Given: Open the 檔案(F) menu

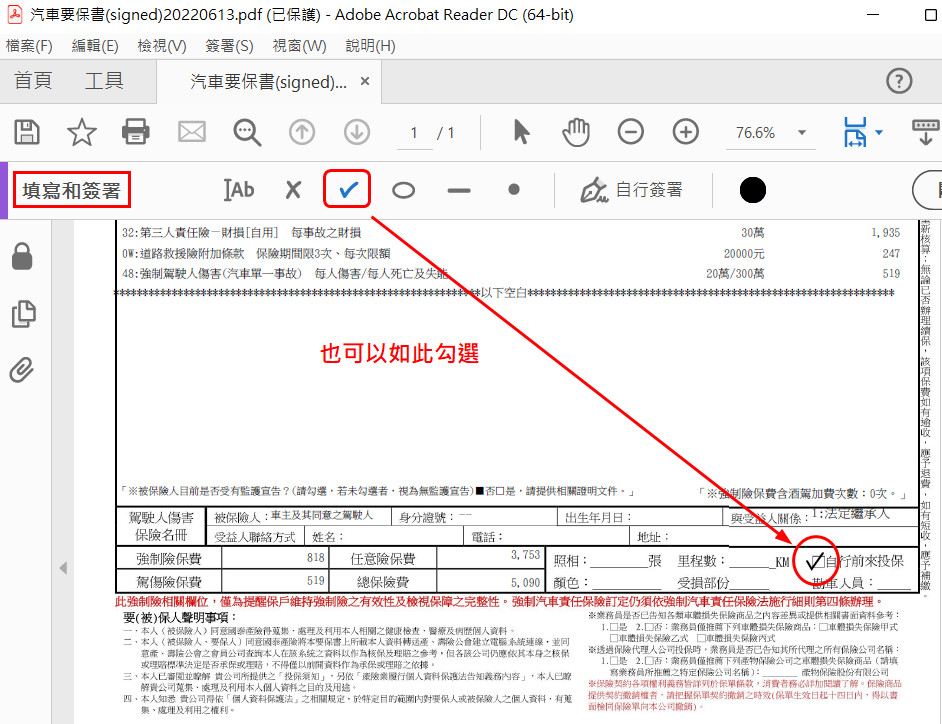Looking at the screenshot, I should pos(30,46).
